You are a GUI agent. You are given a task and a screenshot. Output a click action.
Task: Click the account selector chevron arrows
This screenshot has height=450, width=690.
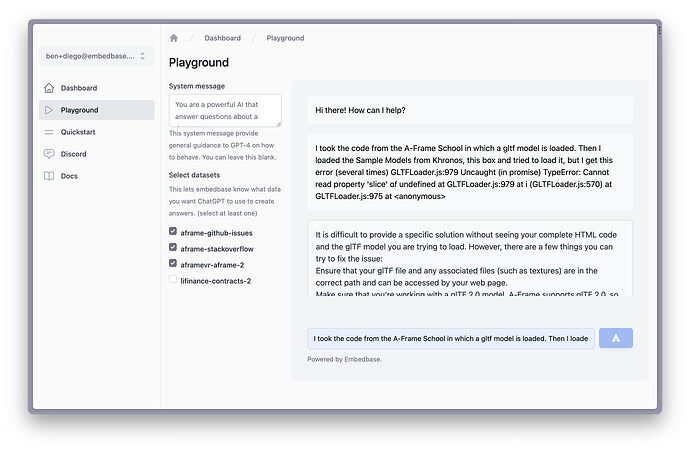point(142,56)
